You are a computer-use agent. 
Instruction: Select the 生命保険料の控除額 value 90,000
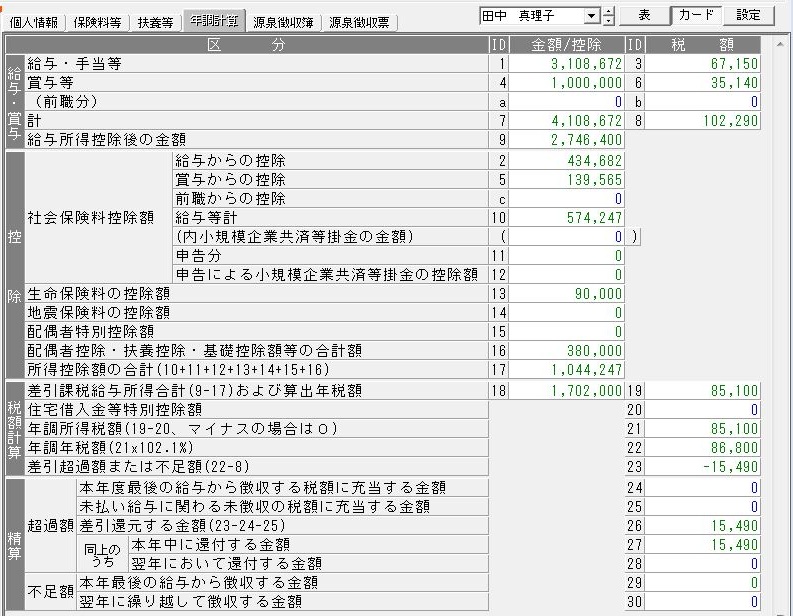(x=567, y=293)
